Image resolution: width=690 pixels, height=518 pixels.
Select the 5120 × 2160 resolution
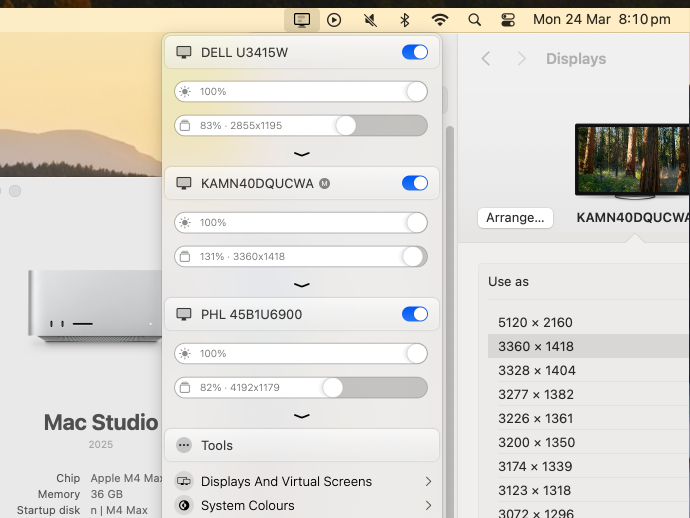click(x=589, y=322)
